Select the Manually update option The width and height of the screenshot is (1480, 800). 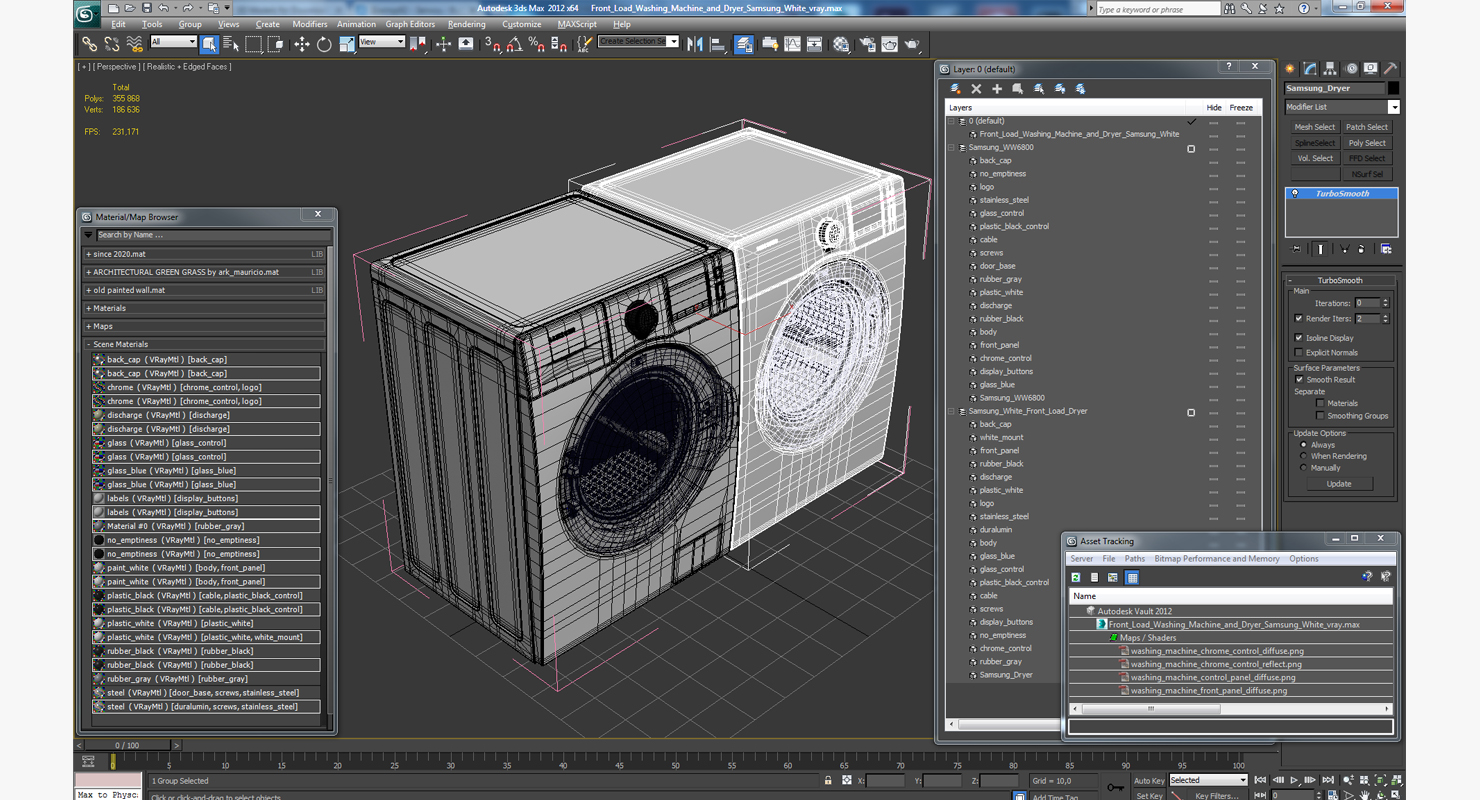point(1303,468)
